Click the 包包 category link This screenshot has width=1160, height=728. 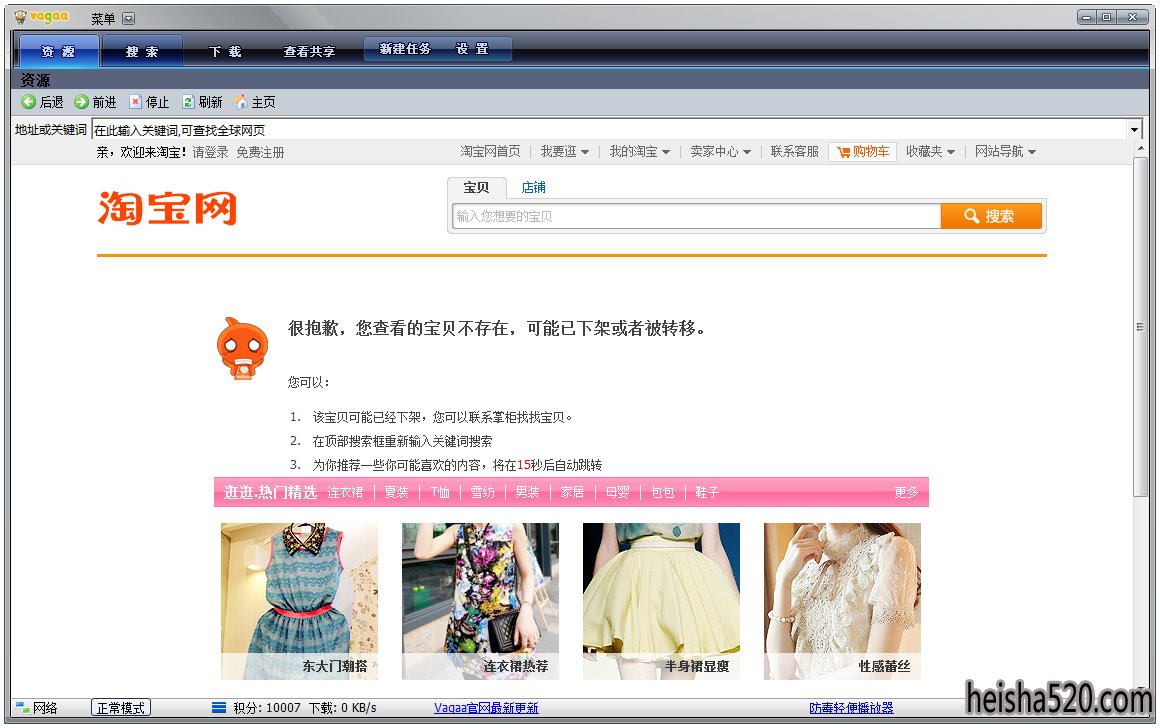tap(663, 493)
